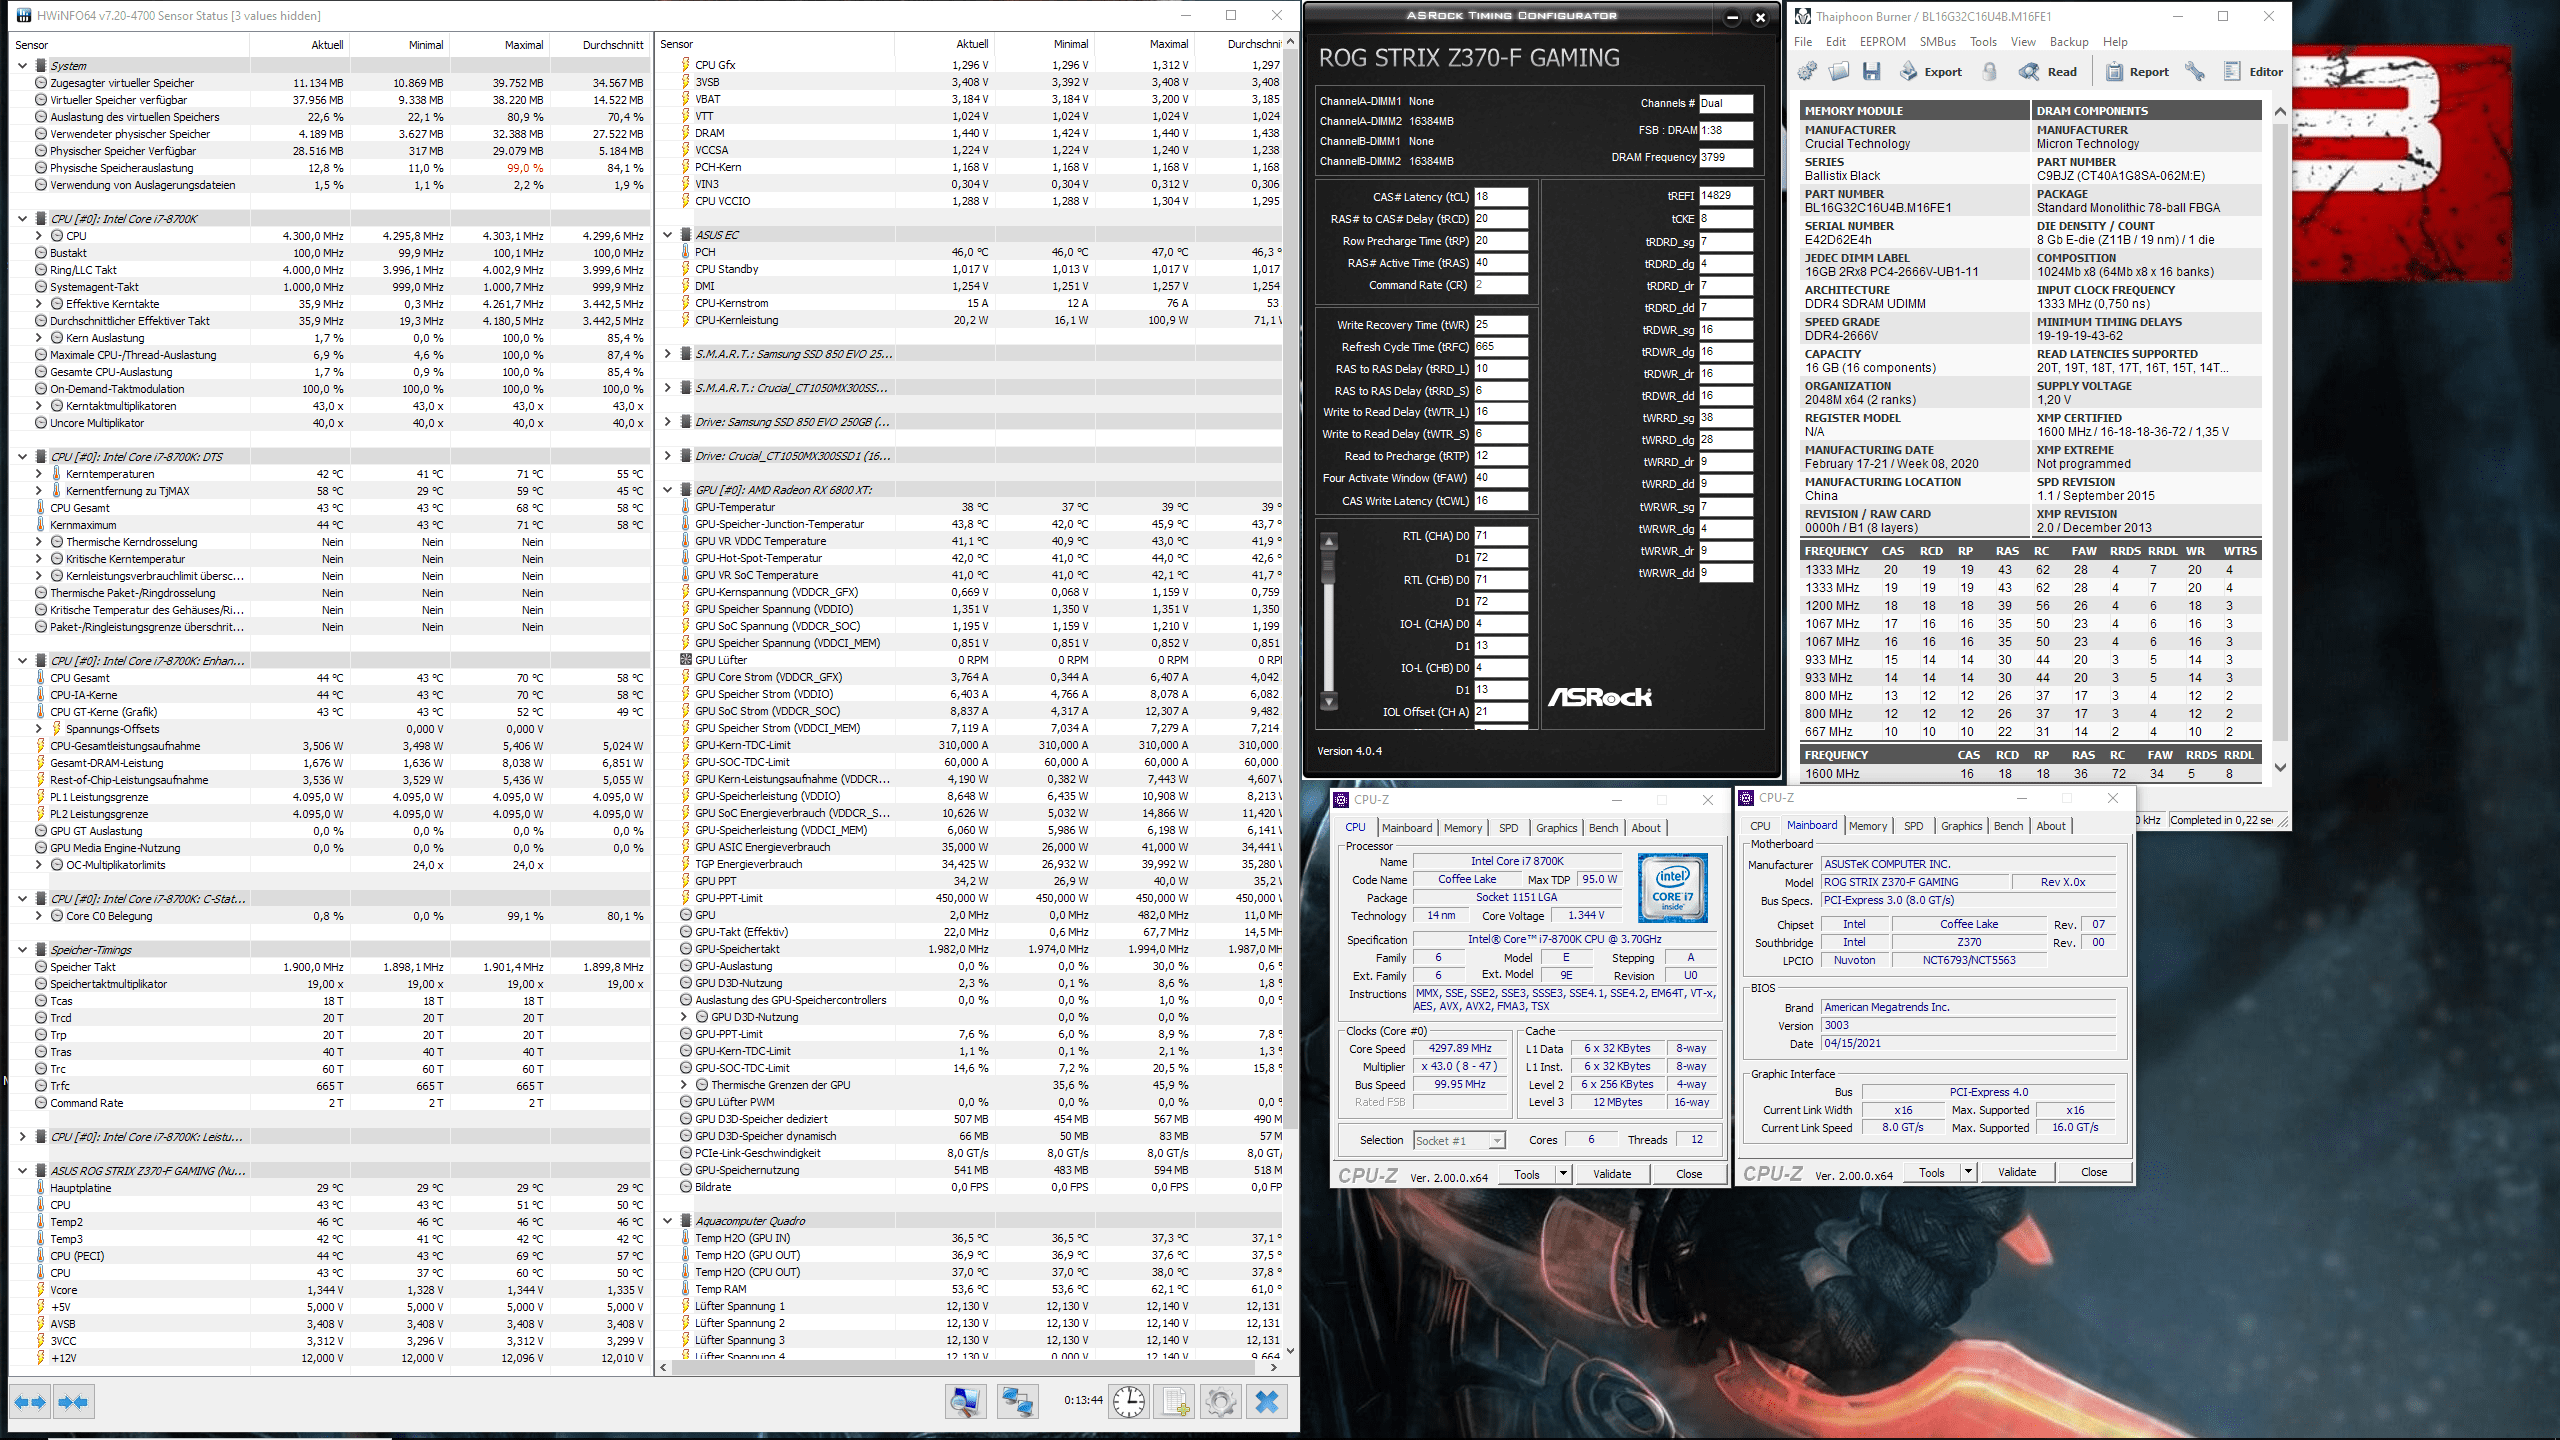Click Read in Thaiphoon Burner toolbar

pyautogui.click(x=2048, y=72)
